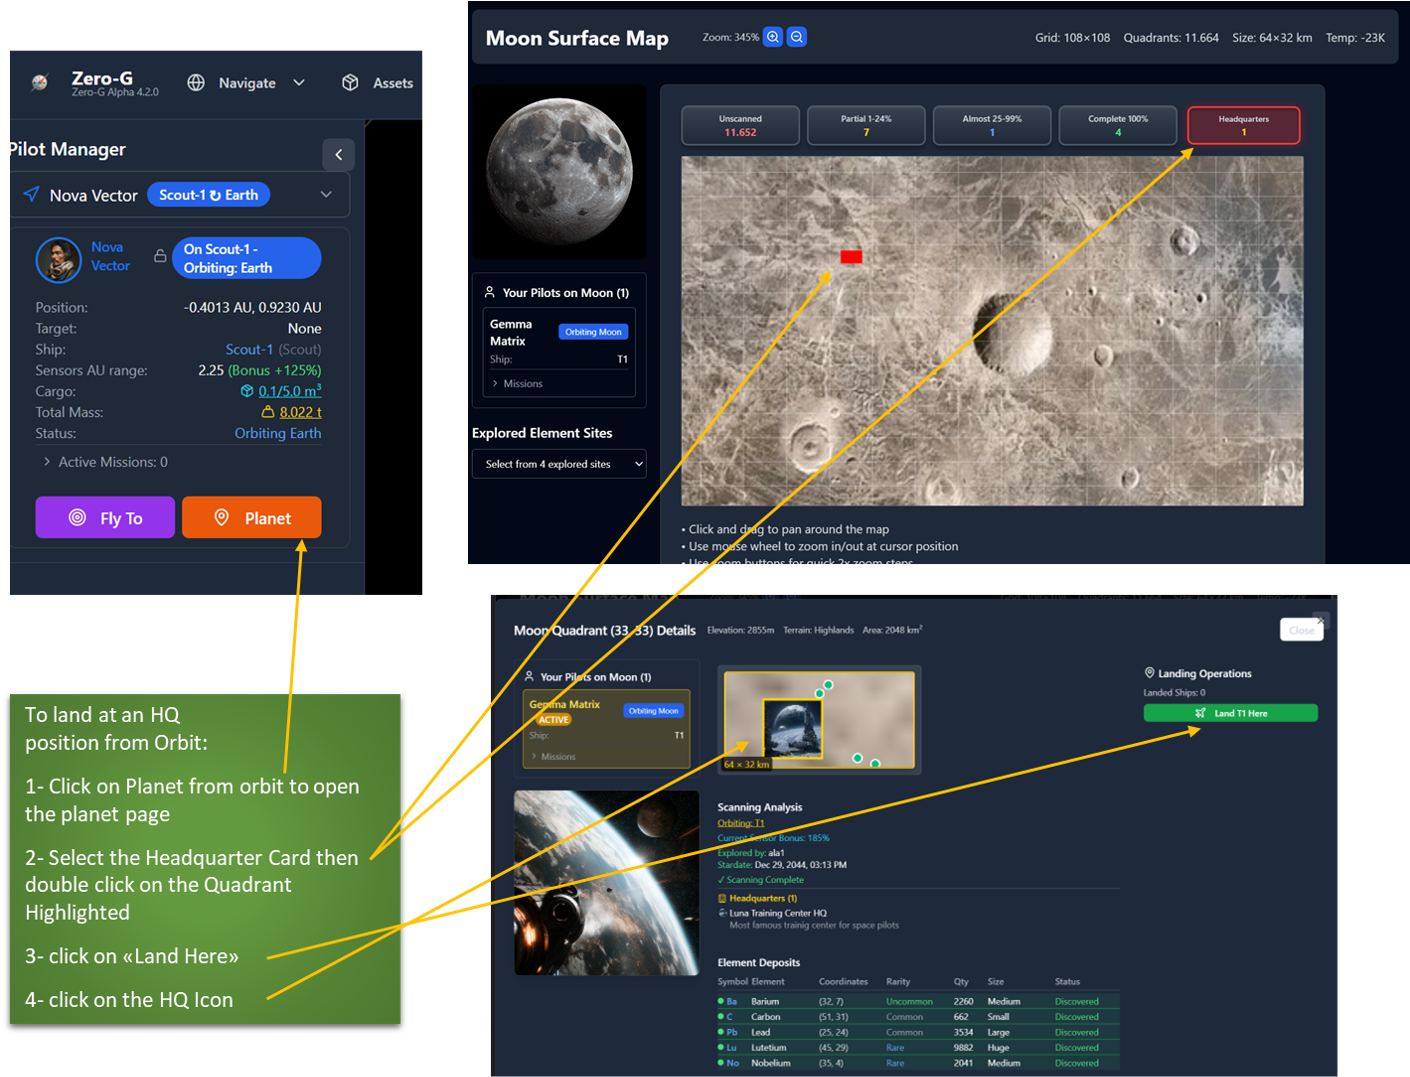Screen dimensions: 1410x1077
Task: Click the zoom out magnifier icon
Action: tap(797, 37)
